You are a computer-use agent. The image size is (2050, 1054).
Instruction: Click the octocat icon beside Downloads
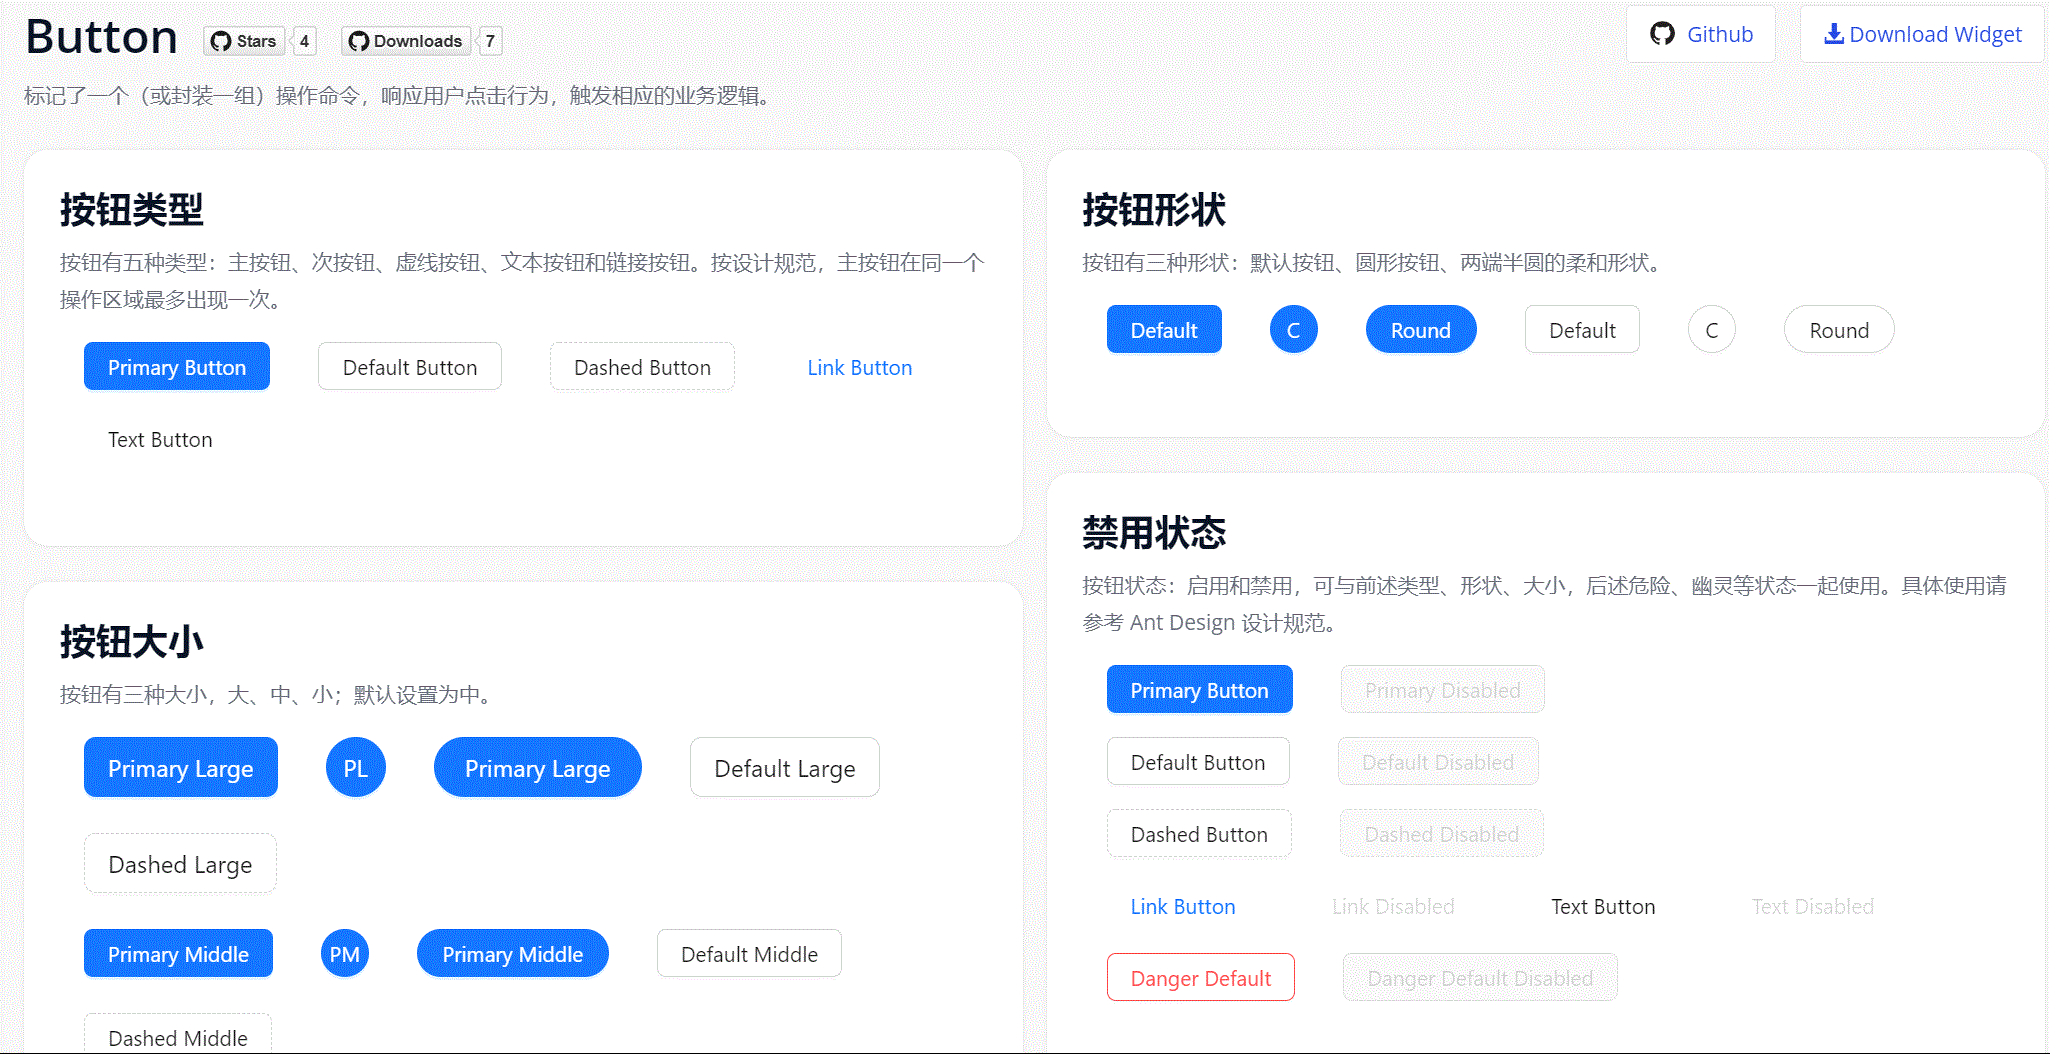358,41
